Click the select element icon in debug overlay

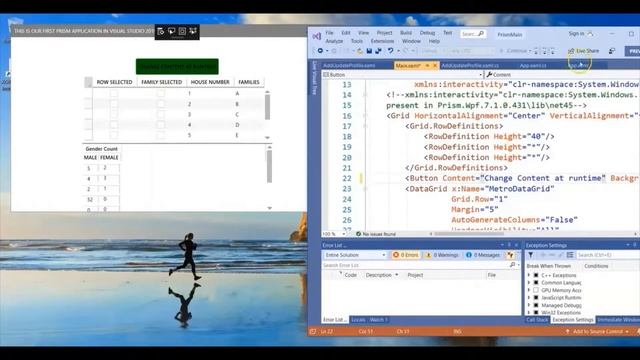tap(171, 31)
